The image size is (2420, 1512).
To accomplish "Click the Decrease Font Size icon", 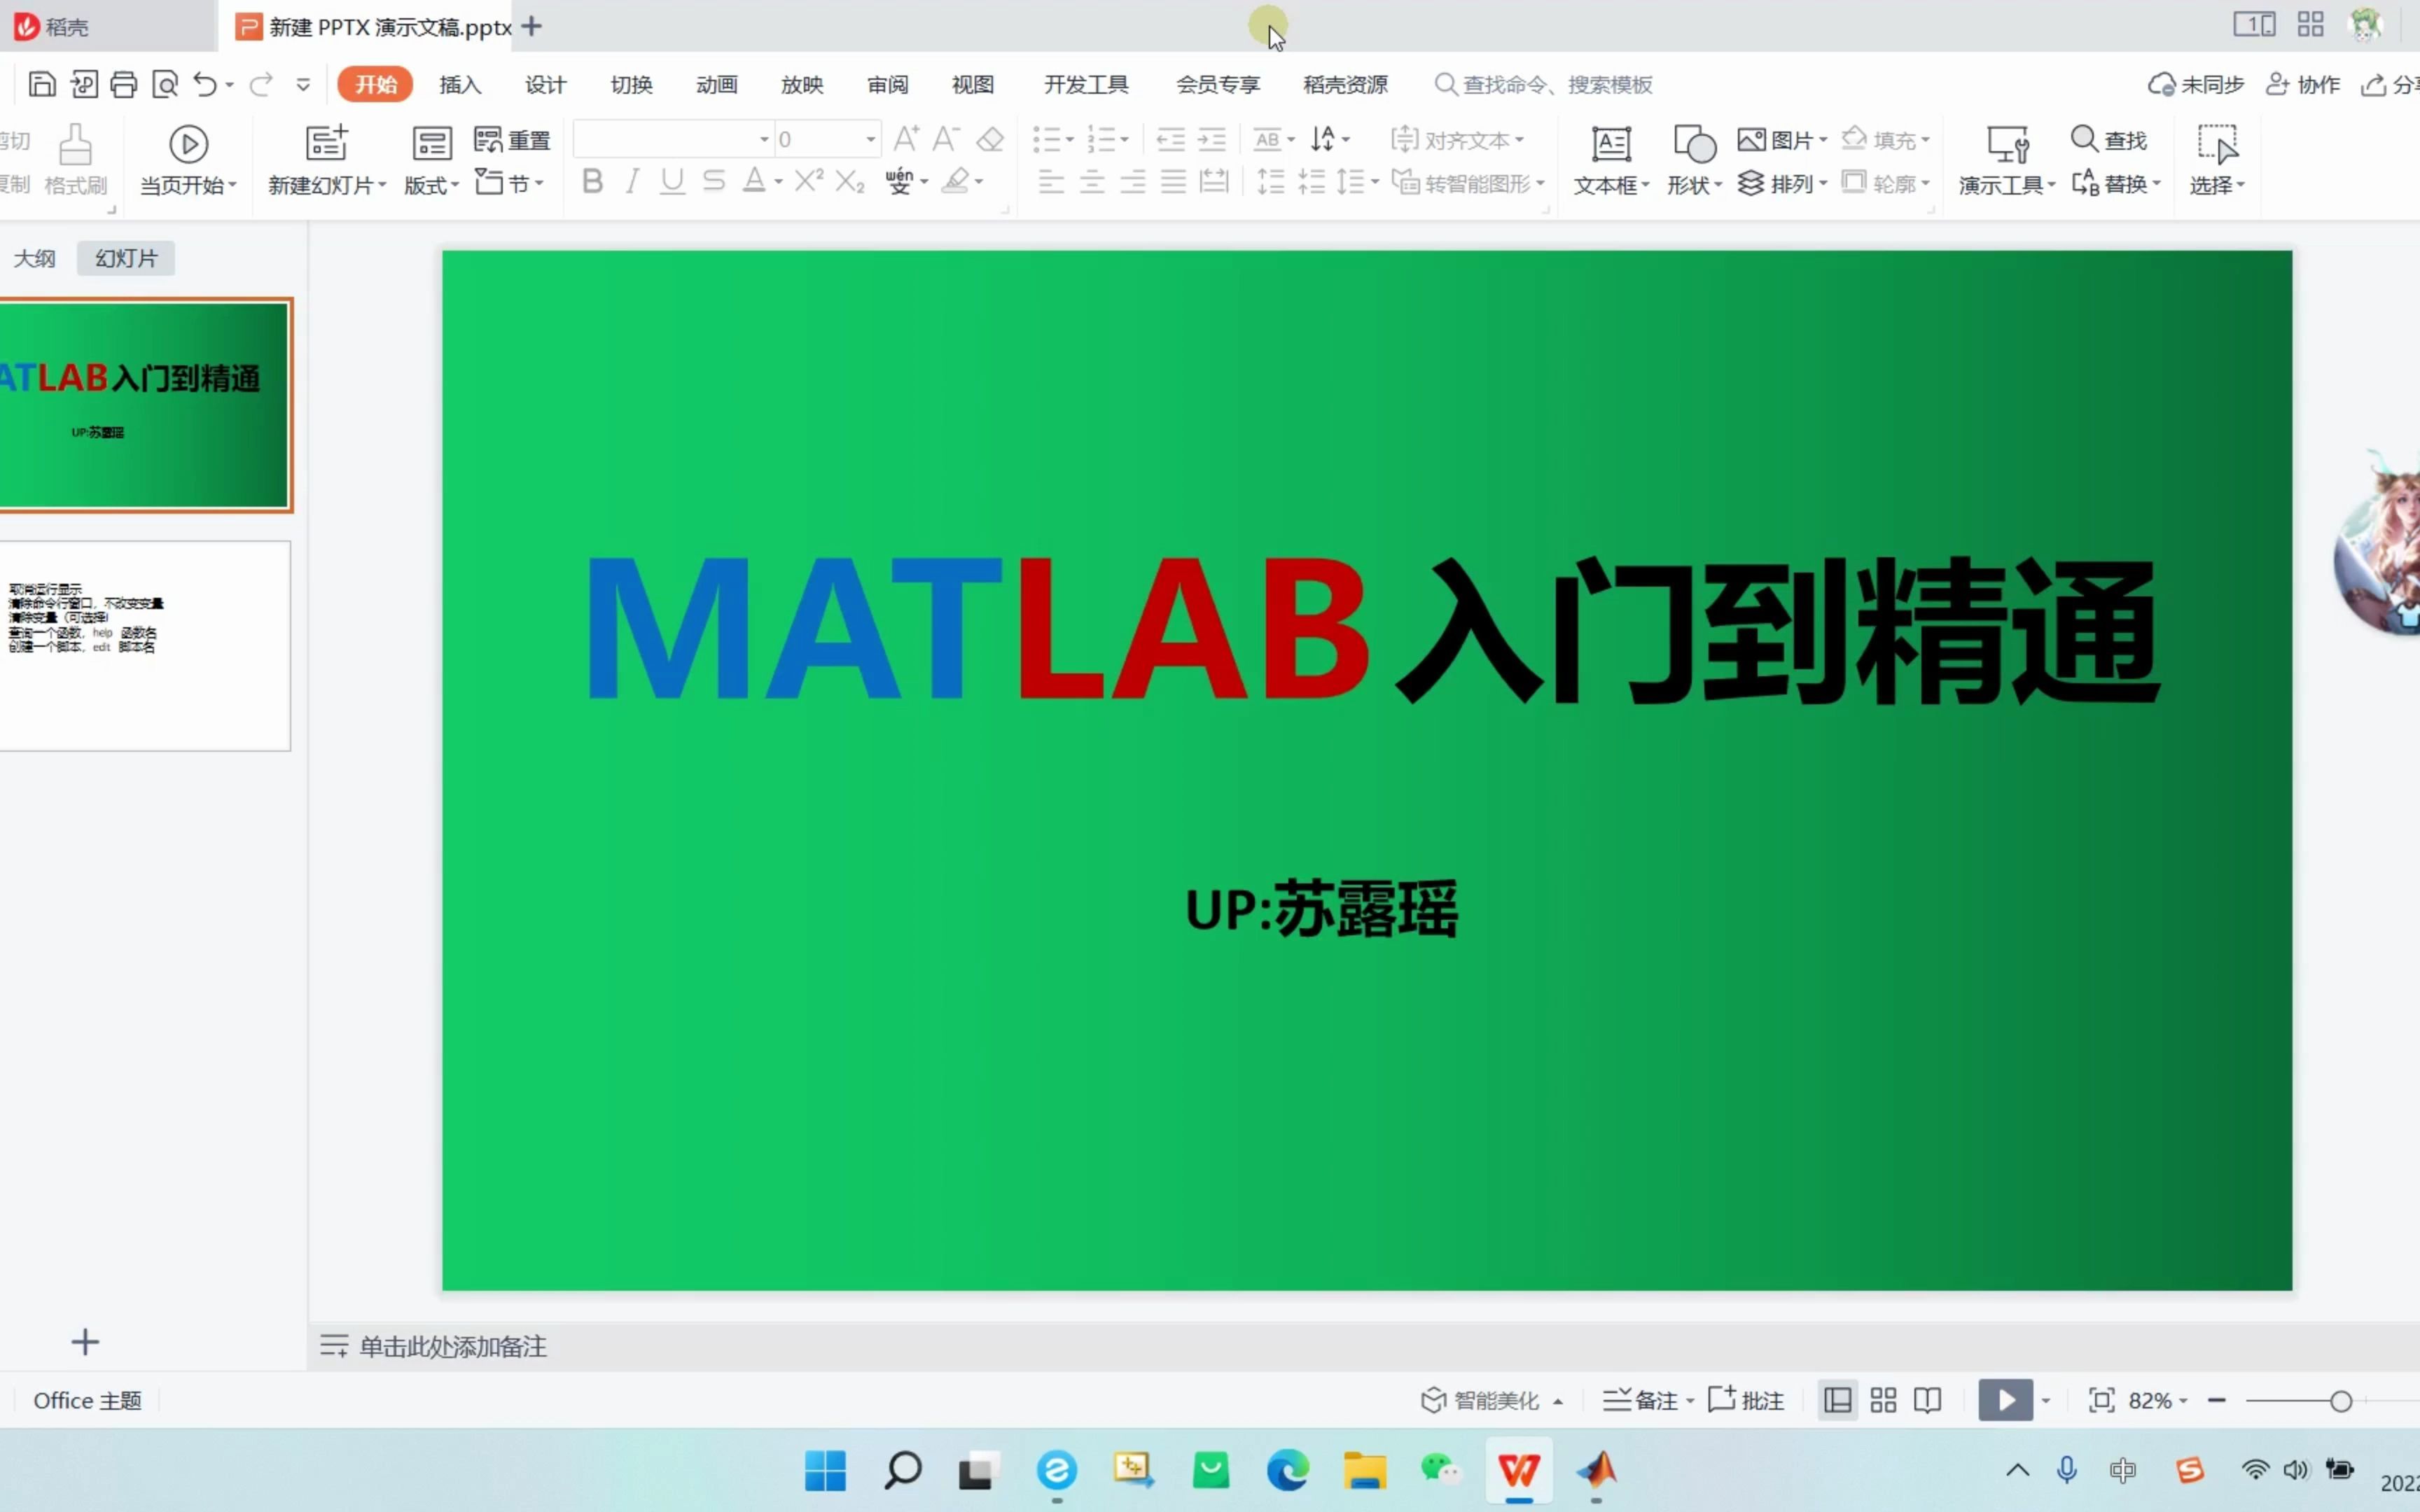I will pos(946,138).
